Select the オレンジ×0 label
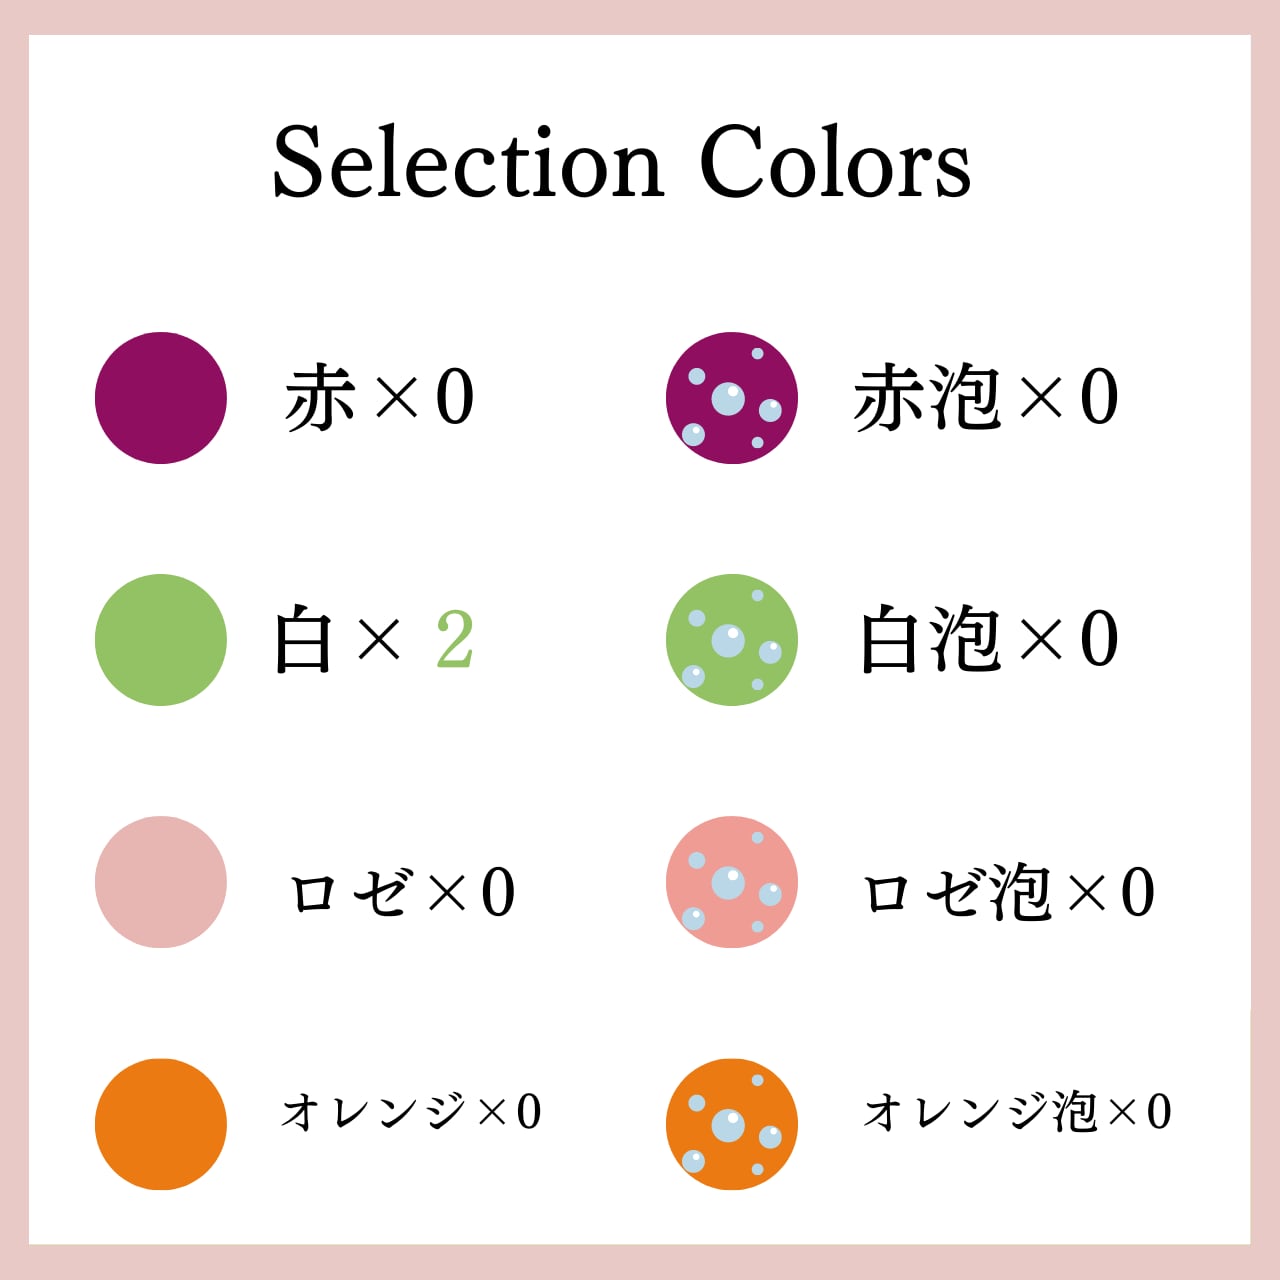1280x1280 pixels. point(411,1112)
